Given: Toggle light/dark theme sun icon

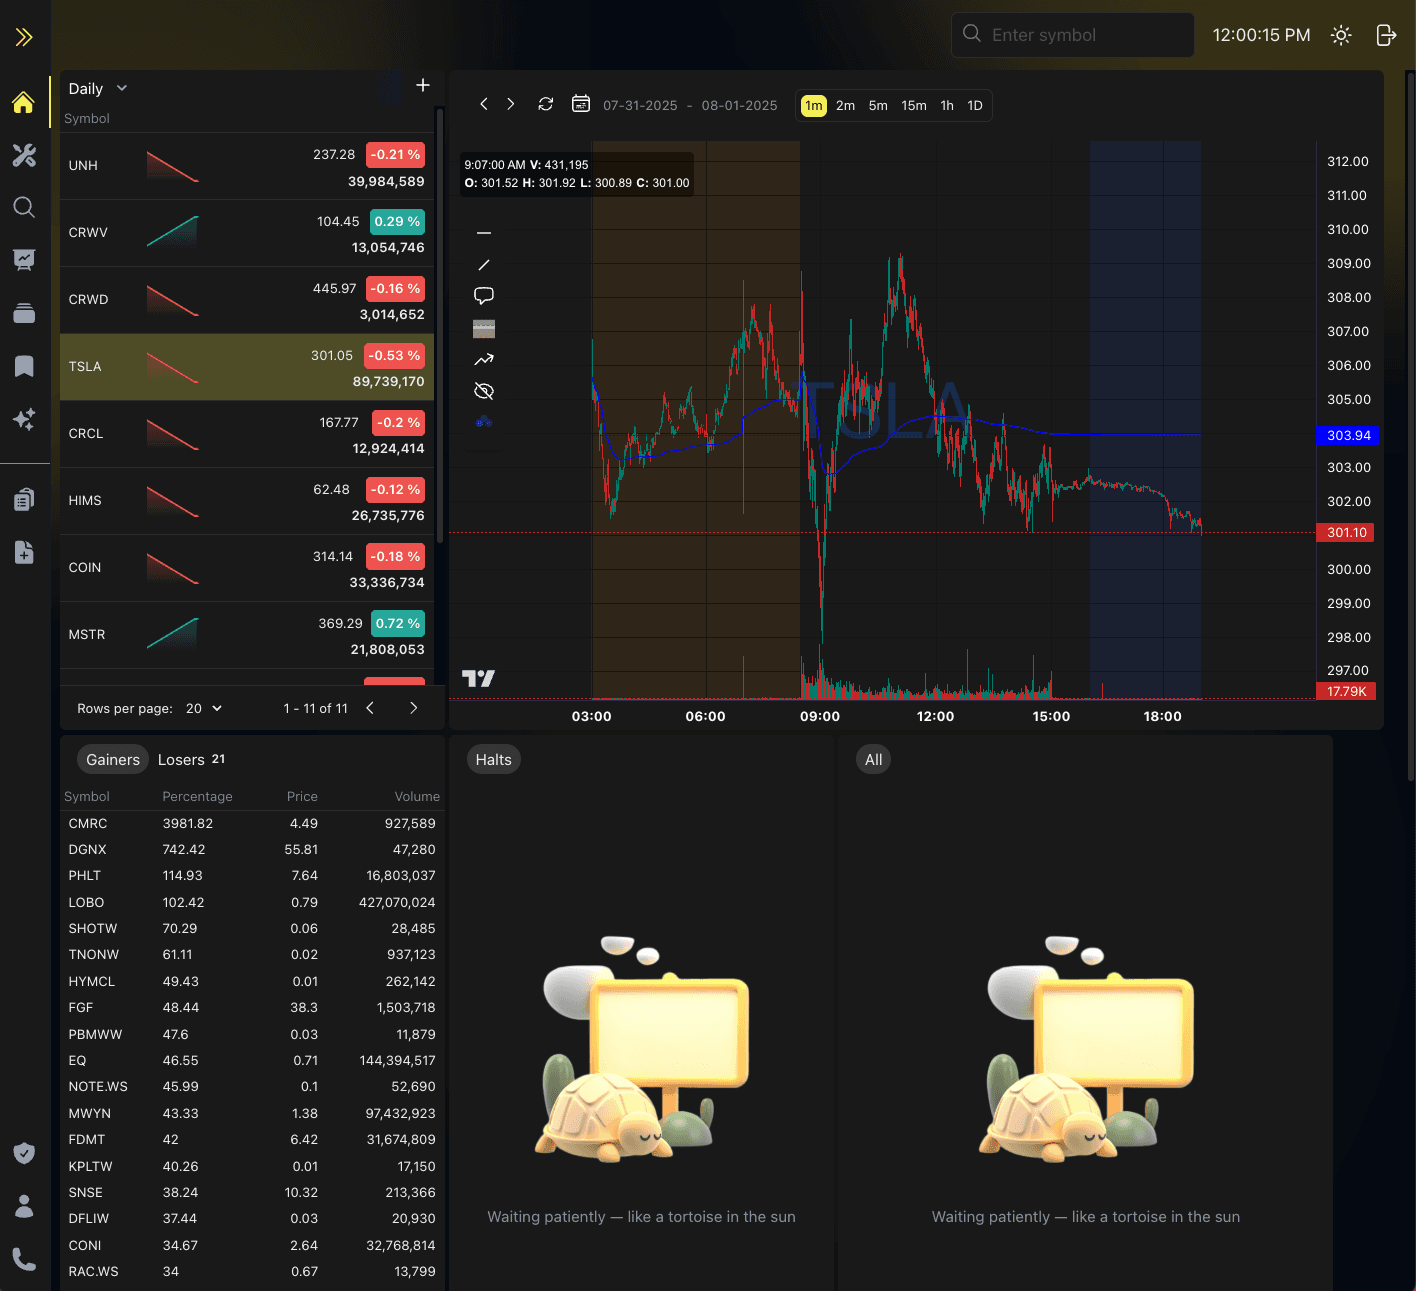Looking at the screenshot, I should (x=1341, y=35).
